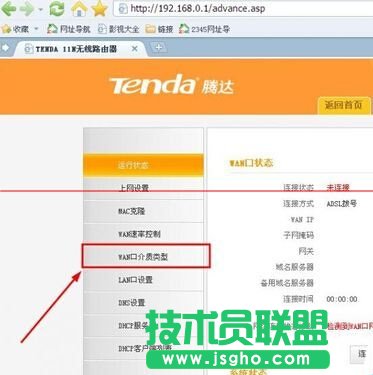This screenshot has height=375, width=373.
Task: Reload the page with refresh icon
Action: pyautogui.click(x=56, y=9)
